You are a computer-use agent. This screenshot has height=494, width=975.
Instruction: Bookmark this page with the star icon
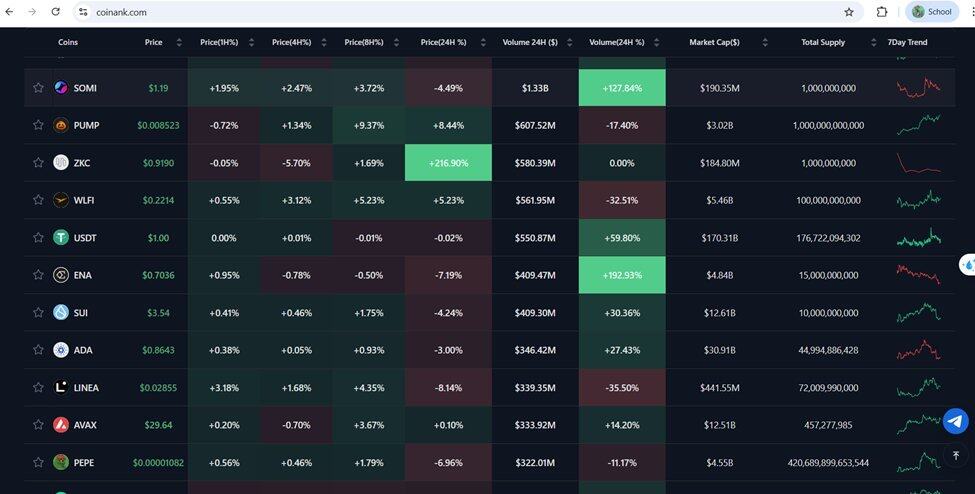849,12
